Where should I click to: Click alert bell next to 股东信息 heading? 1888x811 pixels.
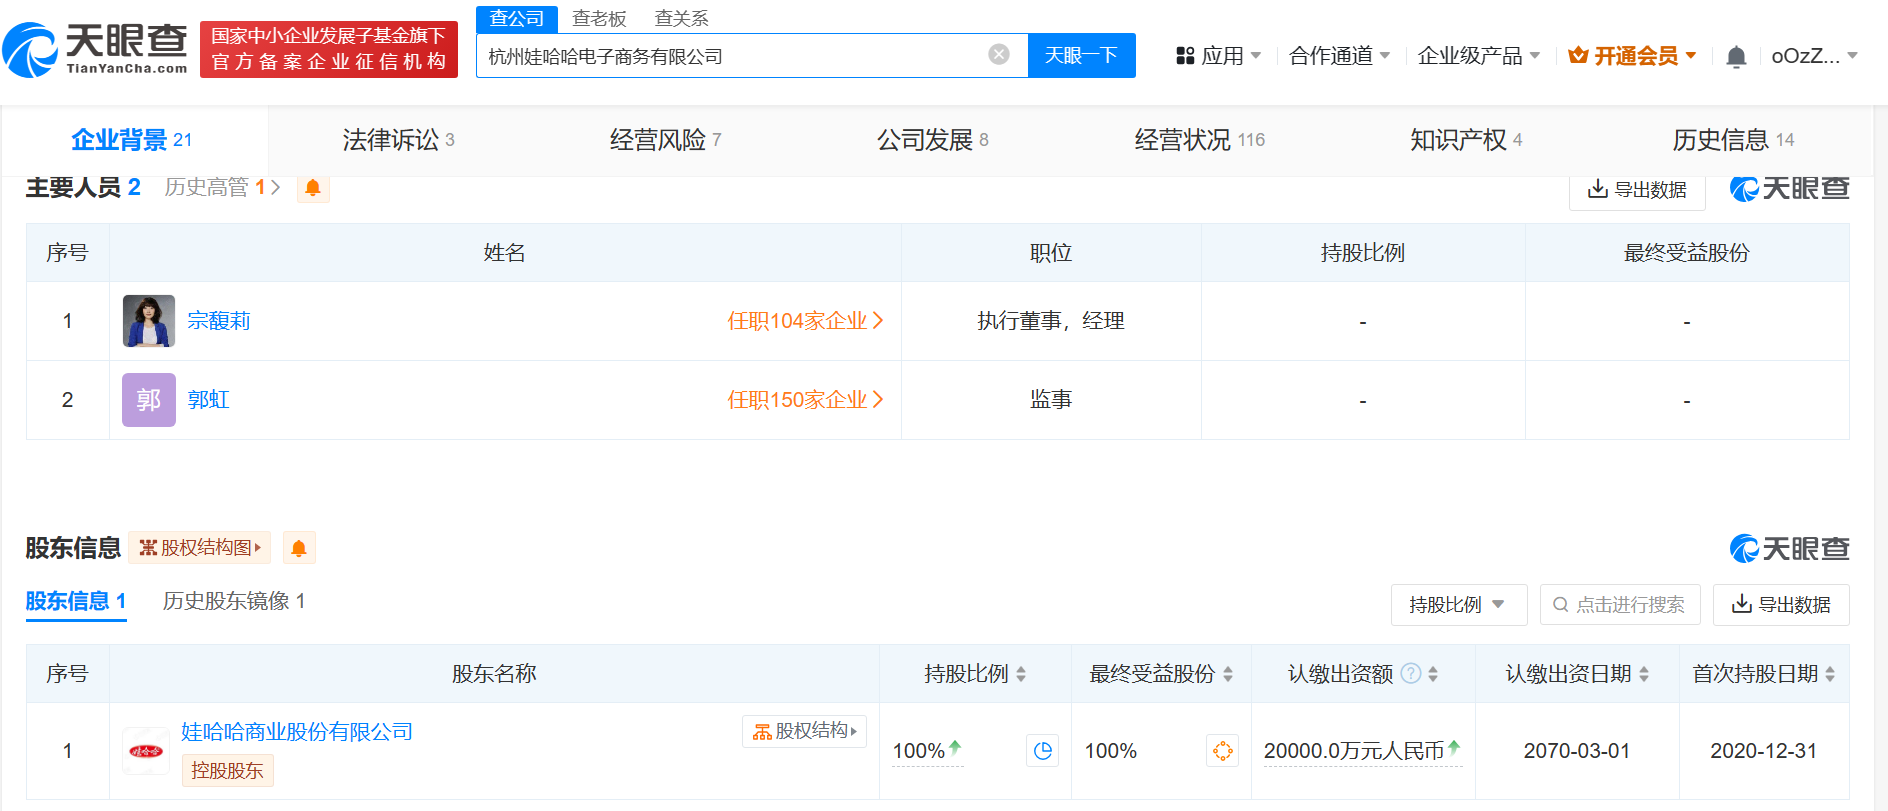coord(298,548)
